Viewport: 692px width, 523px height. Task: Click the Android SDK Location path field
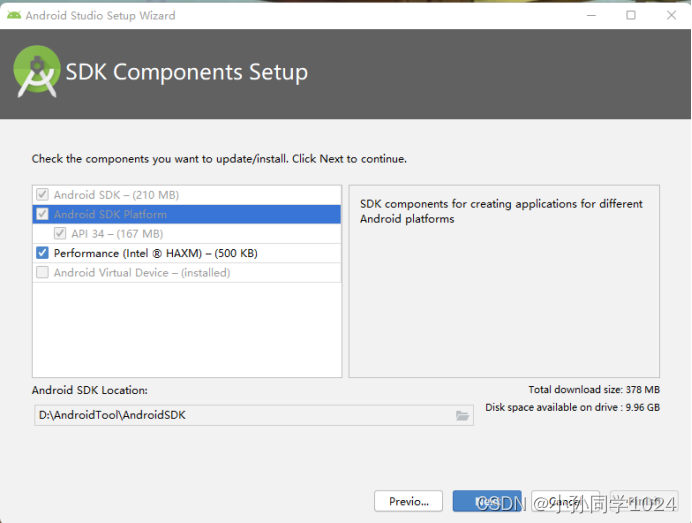click(254, 415)
